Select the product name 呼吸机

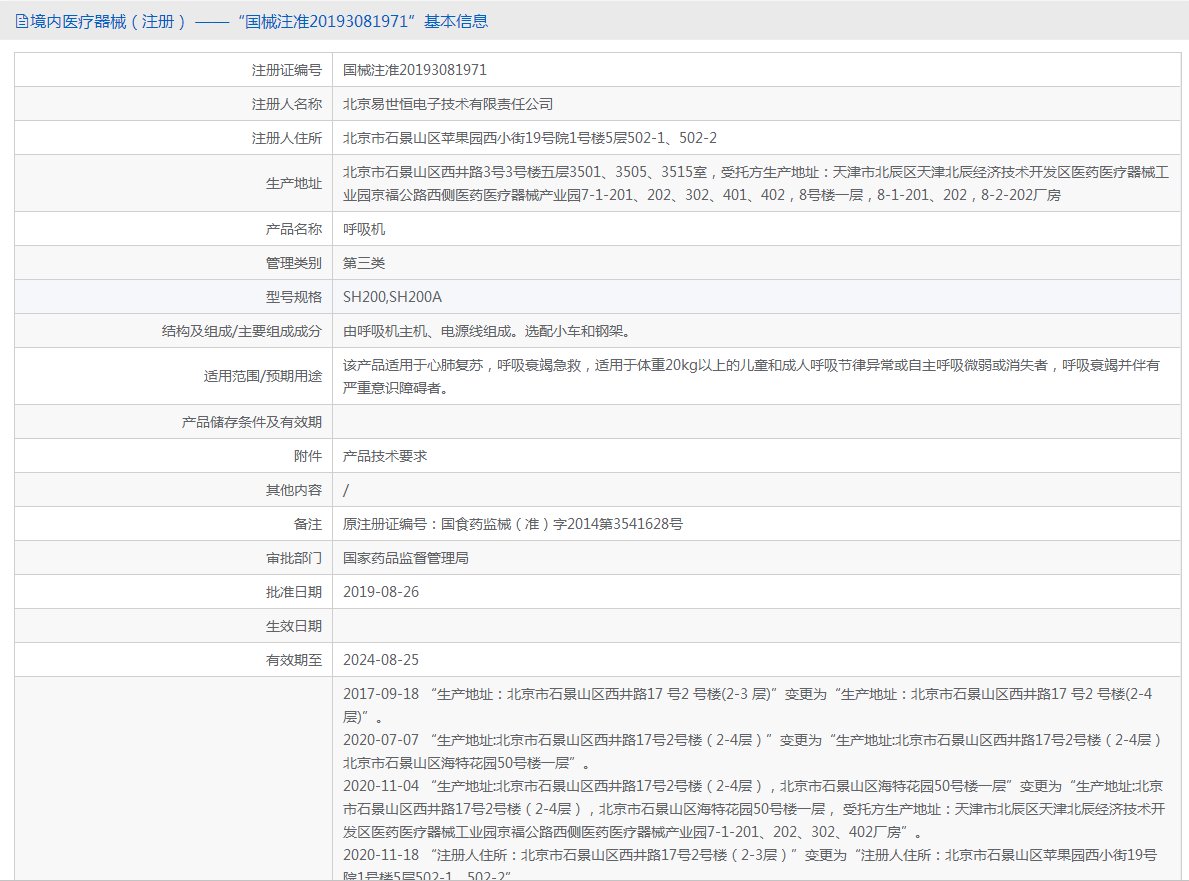click(364, 229)
